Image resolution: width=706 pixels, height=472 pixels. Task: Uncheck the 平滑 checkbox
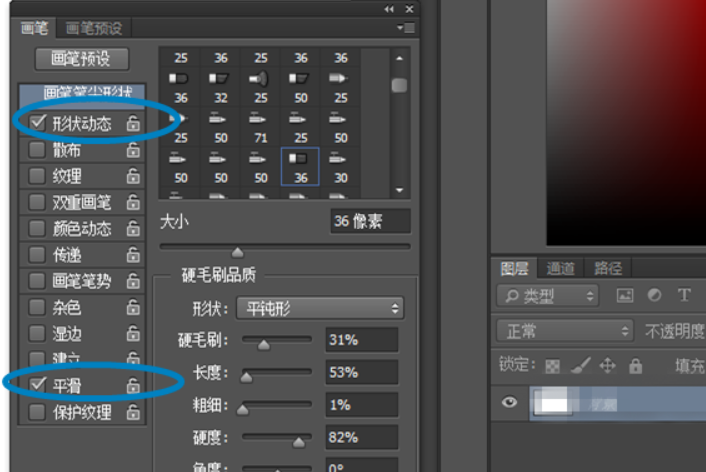38,385
